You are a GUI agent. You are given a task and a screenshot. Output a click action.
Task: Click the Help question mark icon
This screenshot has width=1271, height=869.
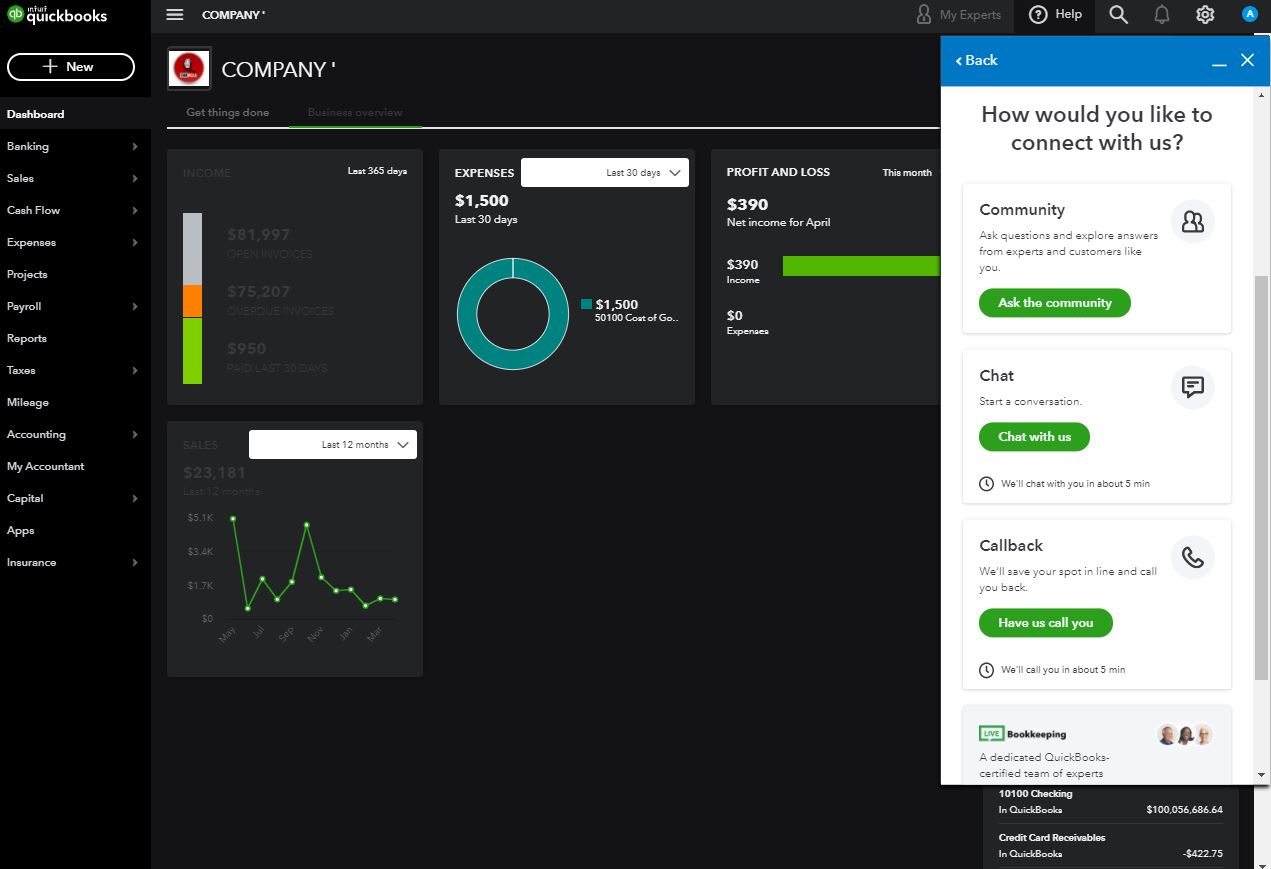(1039, 15)
